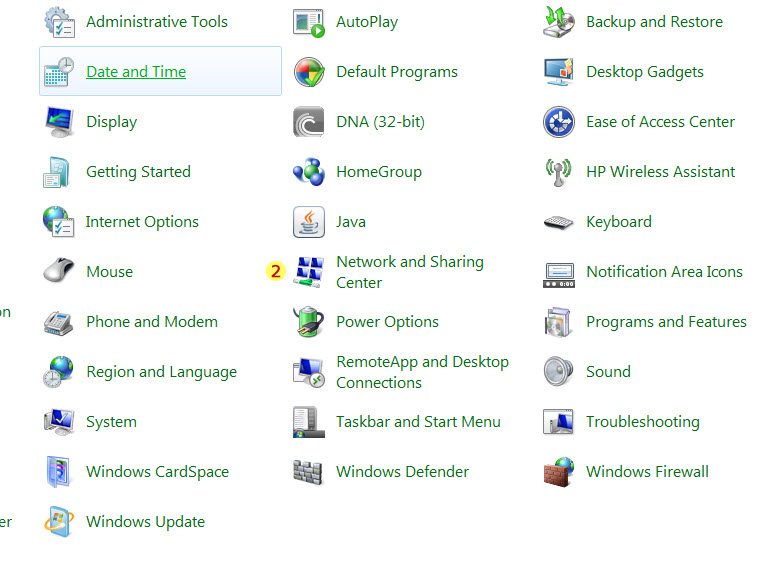
Task: Click the Administrative Tools link text
Action: pos(157,22)
